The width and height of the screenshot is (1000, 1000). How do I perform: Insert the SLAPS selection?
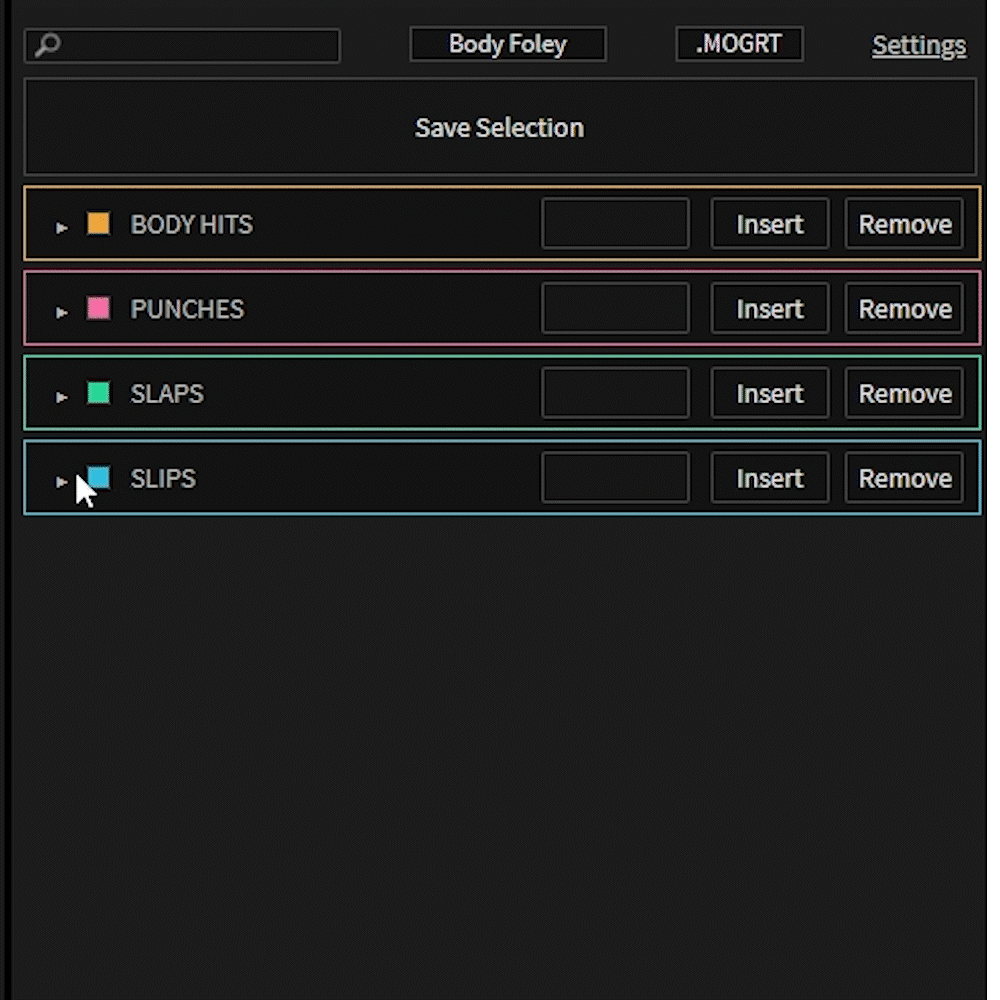[x=770, y=393]
